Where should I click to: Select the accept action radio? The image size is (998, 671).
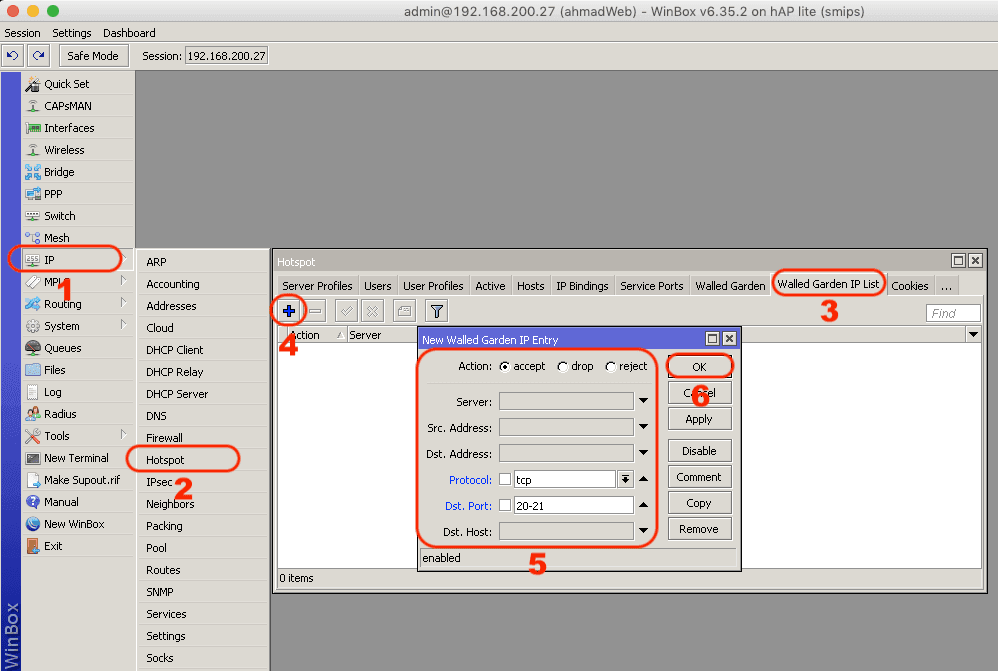pos(505,367)
